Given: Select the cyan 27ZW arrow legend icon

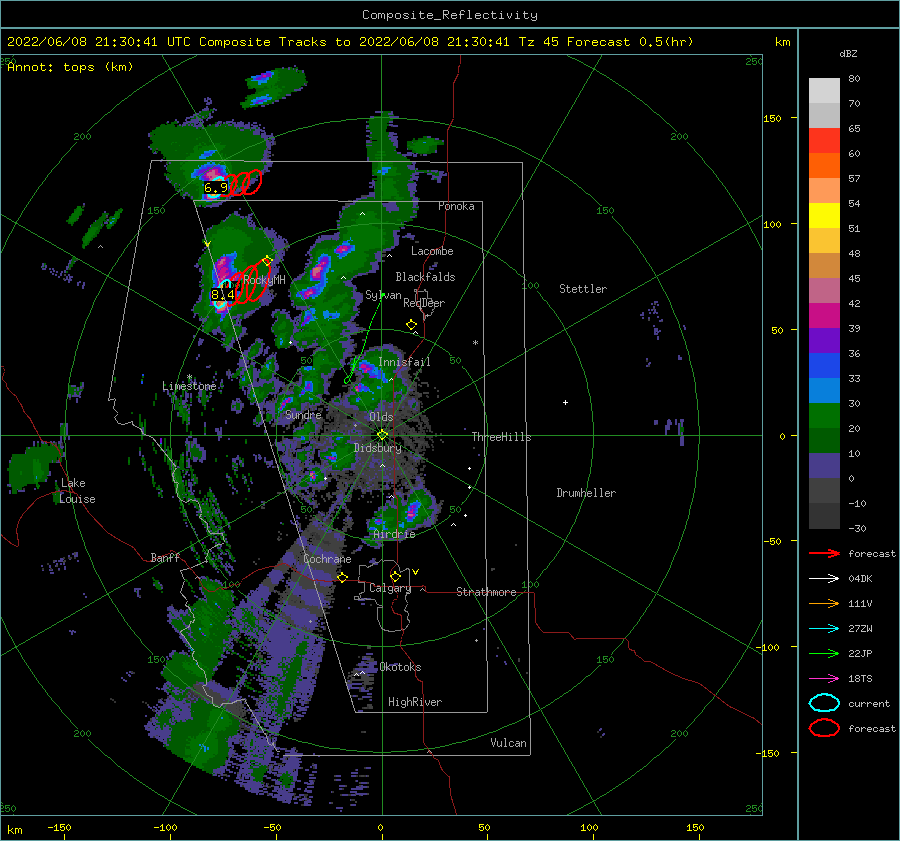Looking at the screenshot, I should tap(824, 629).
